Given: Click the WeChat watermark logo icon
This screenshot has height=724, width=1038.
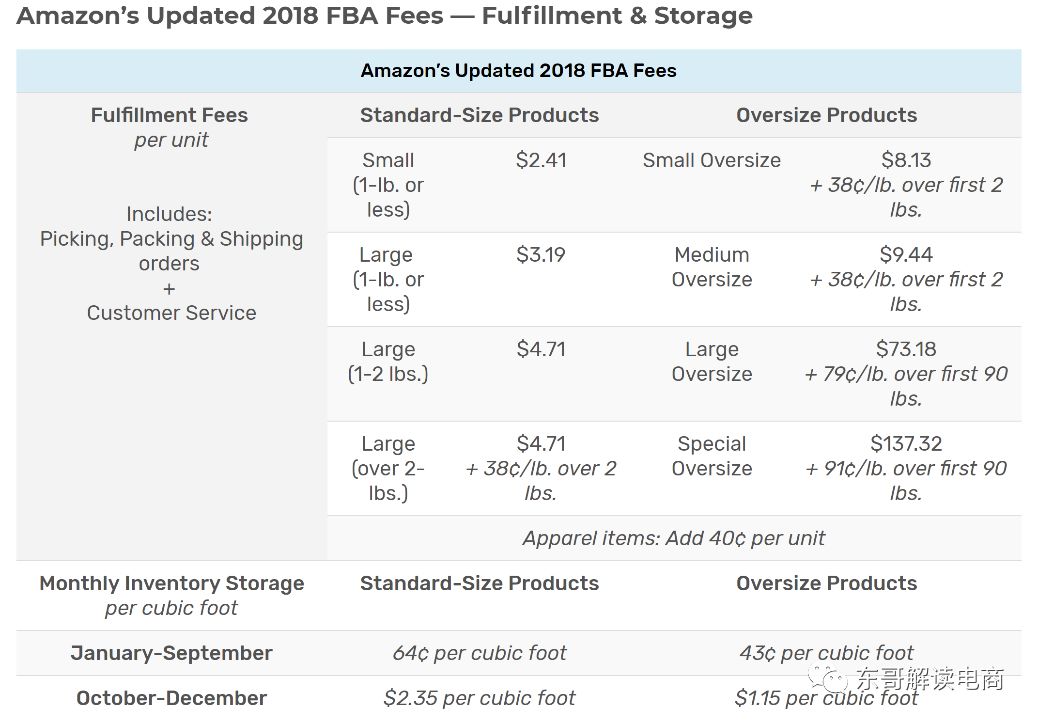Looking at the screenshot, I should point(827,678).
